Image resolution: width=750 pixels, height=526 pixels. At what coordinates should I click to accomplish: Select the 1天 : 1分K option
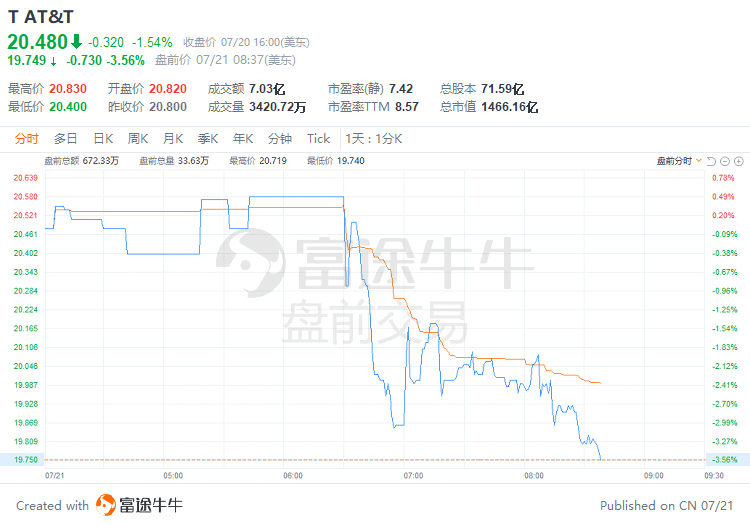coord(373,138)
